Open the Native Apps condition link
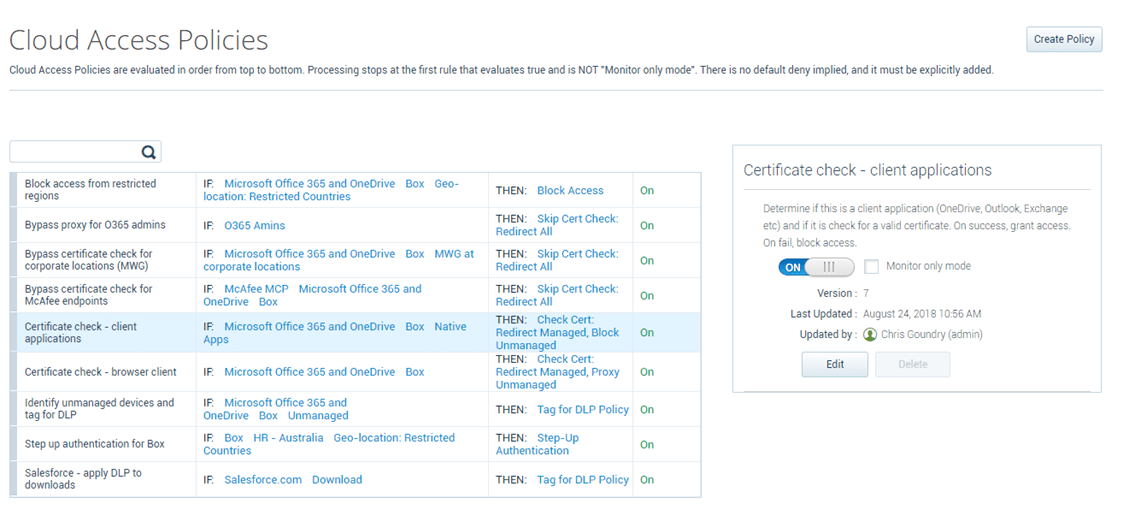This screenshot has width=1141, height=510. [335, 333]
